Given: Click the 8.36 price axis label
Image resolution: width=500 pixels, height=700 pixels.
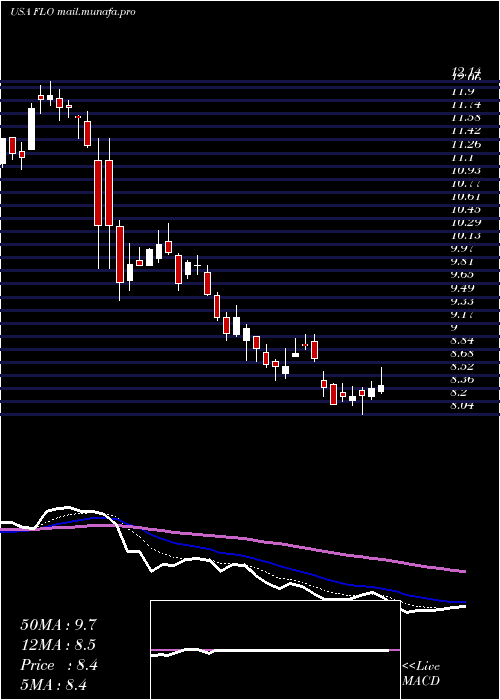Looking at the screenshot, I should tap(463, 379).
